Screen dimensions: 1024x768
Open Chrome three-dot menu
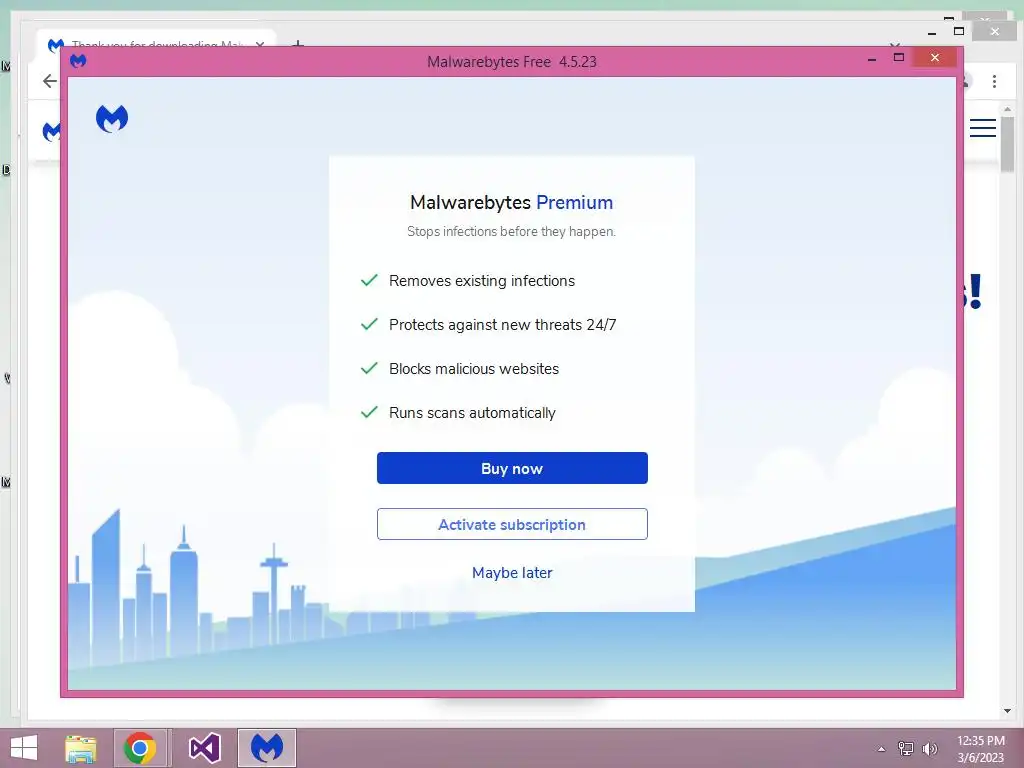[x=994, y=81]
